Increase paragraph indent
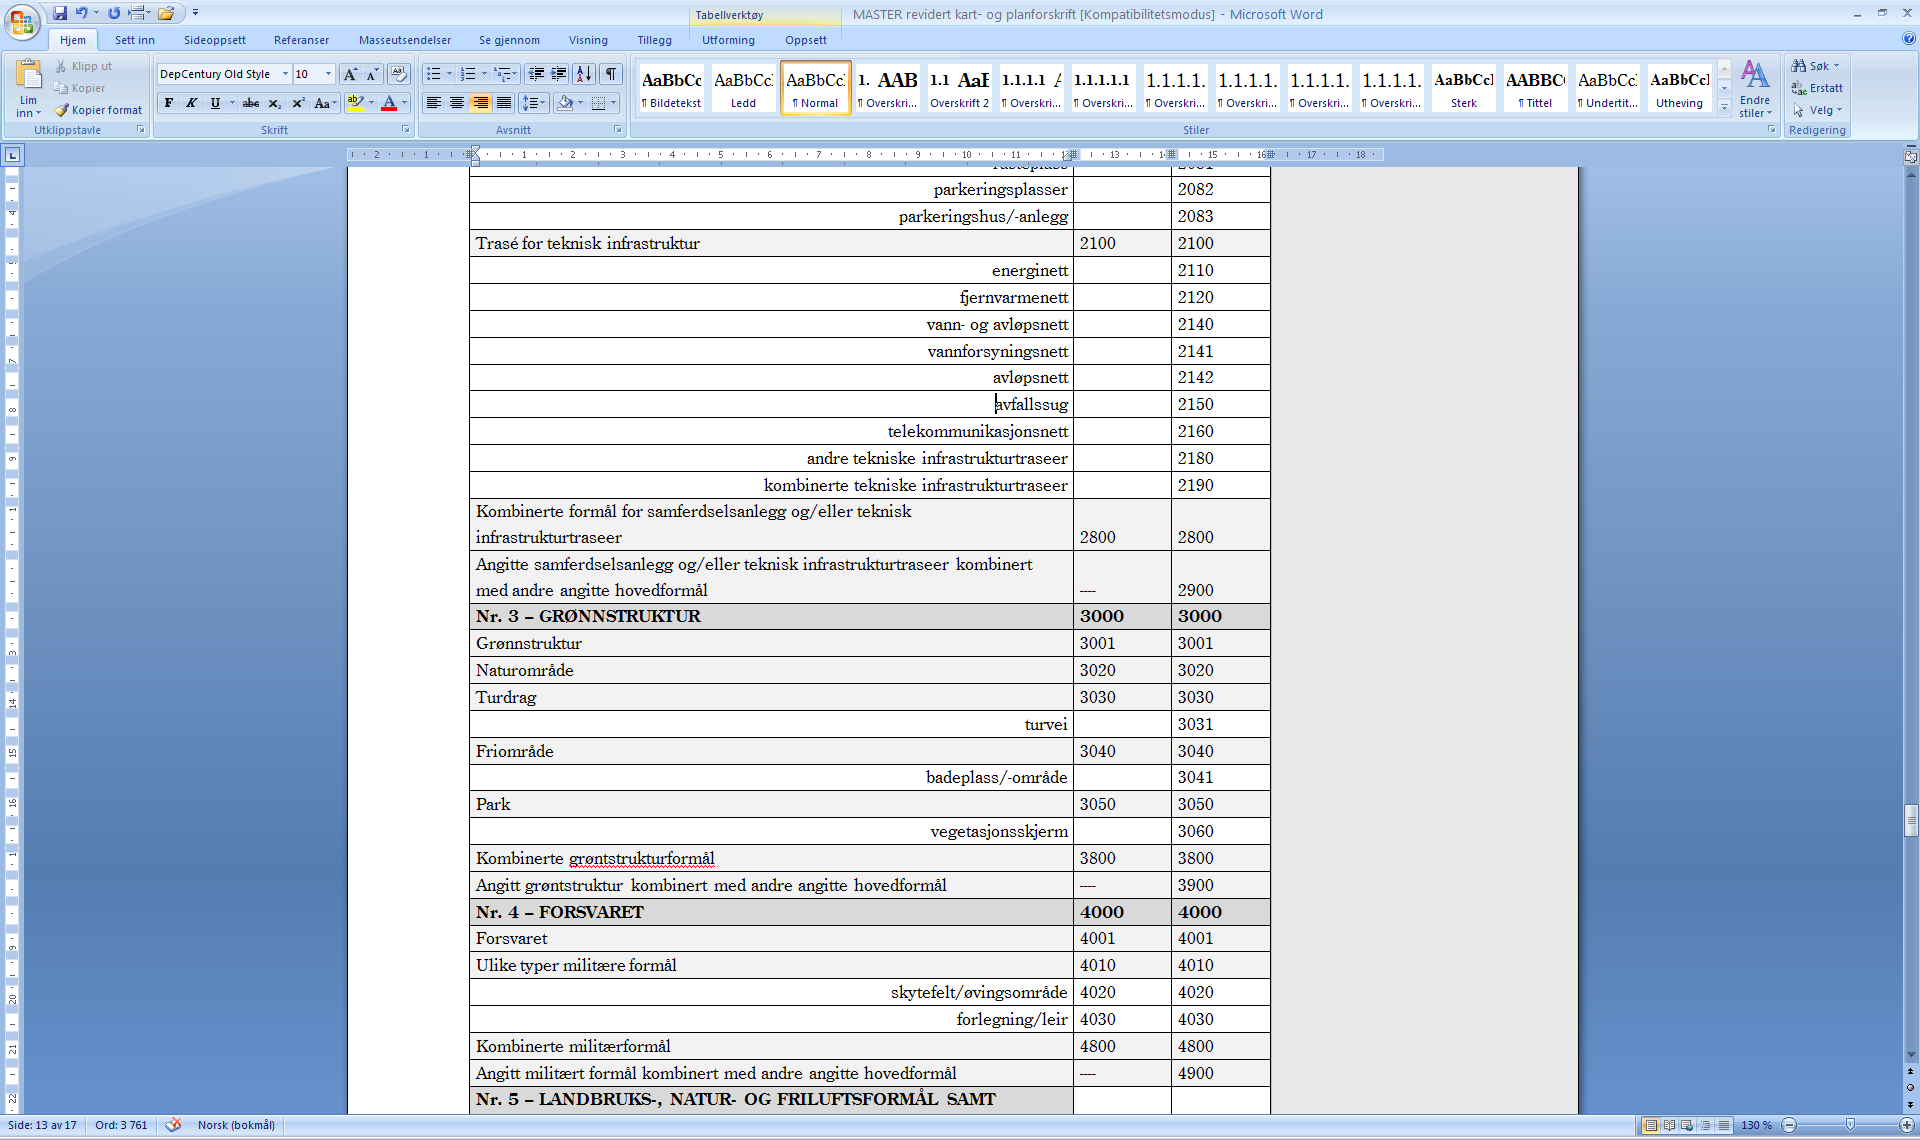Viewport: 1920px width, 1140px height. coord(559,74)
